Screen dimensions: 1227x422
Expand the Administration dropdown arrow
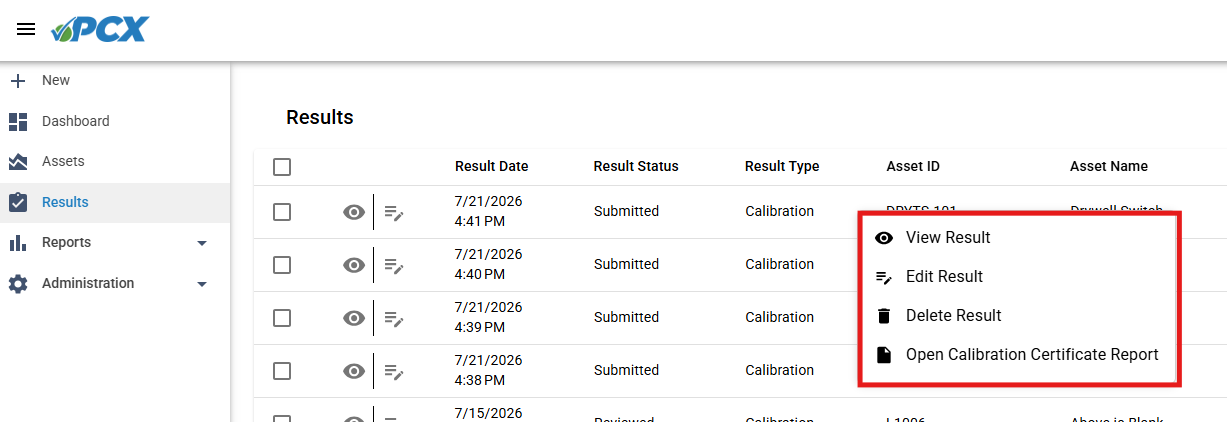202,284
